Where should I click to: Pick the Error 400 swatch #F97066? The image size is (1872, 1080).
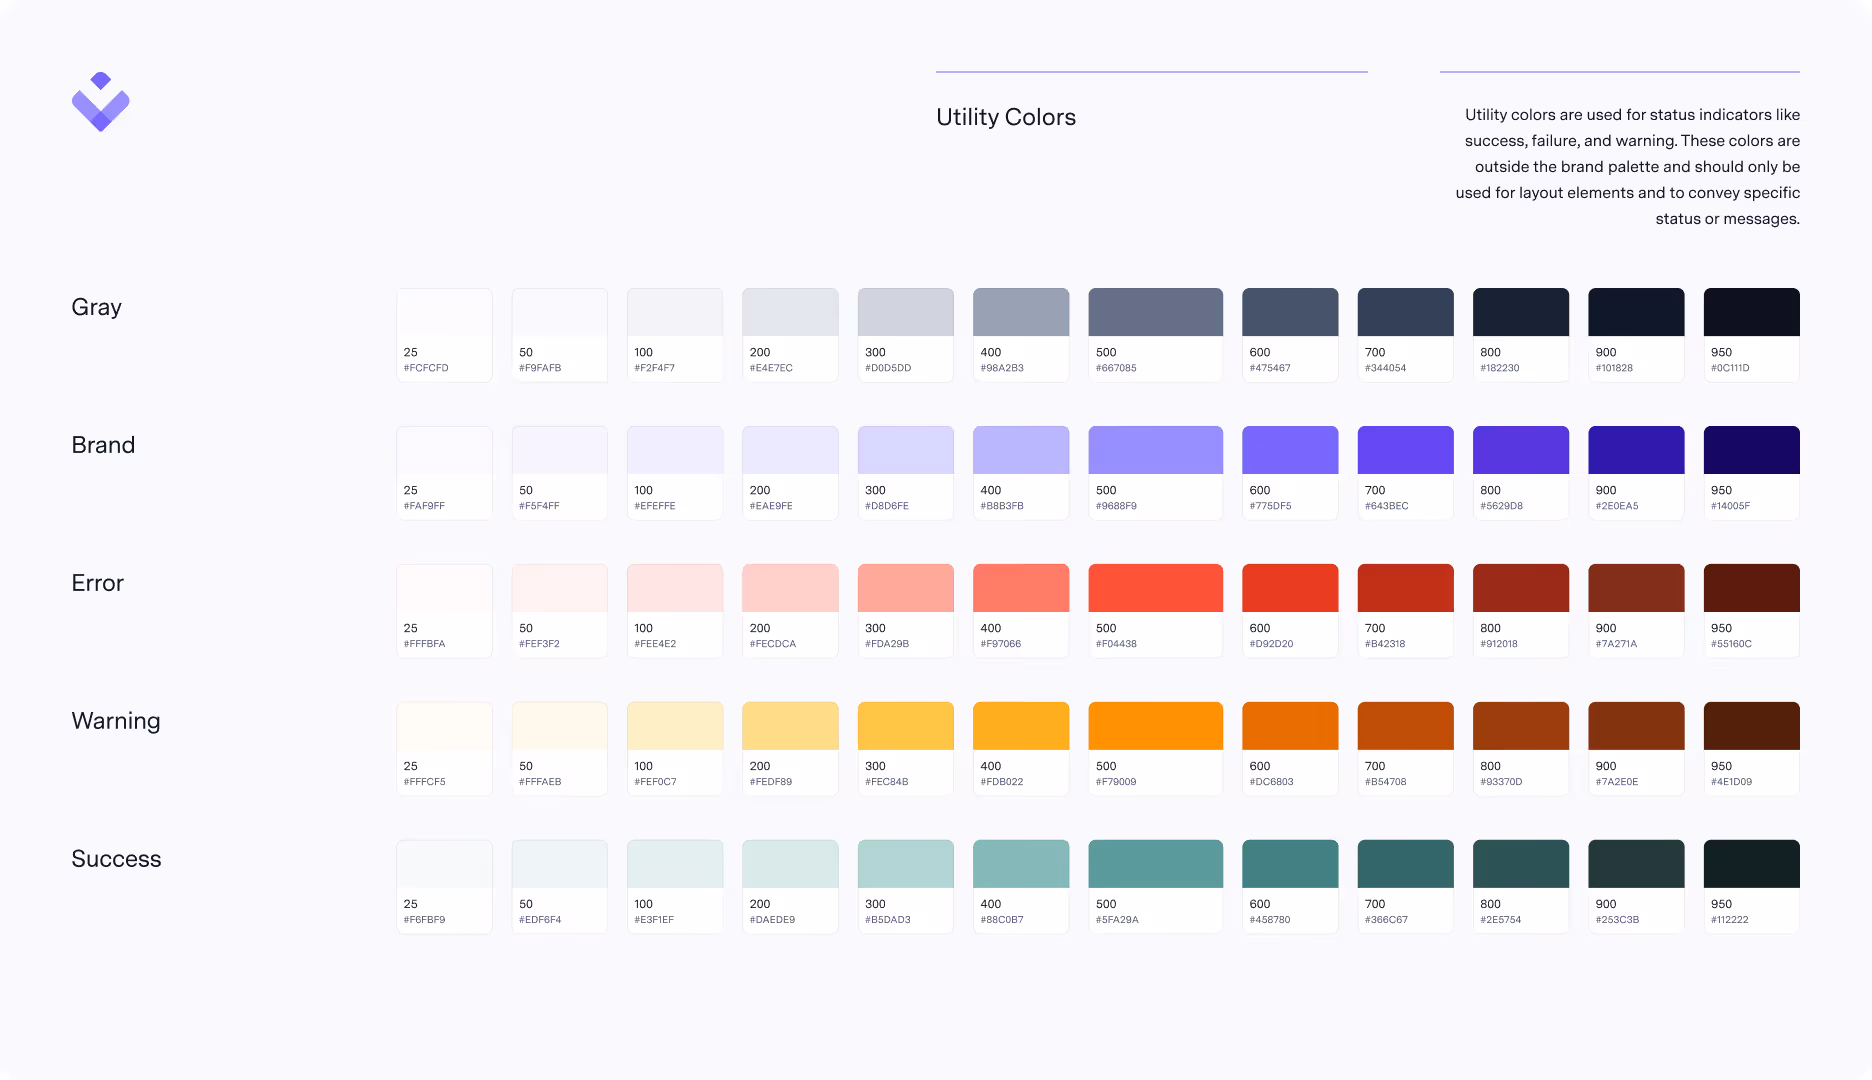click(x=1021, y=611)
